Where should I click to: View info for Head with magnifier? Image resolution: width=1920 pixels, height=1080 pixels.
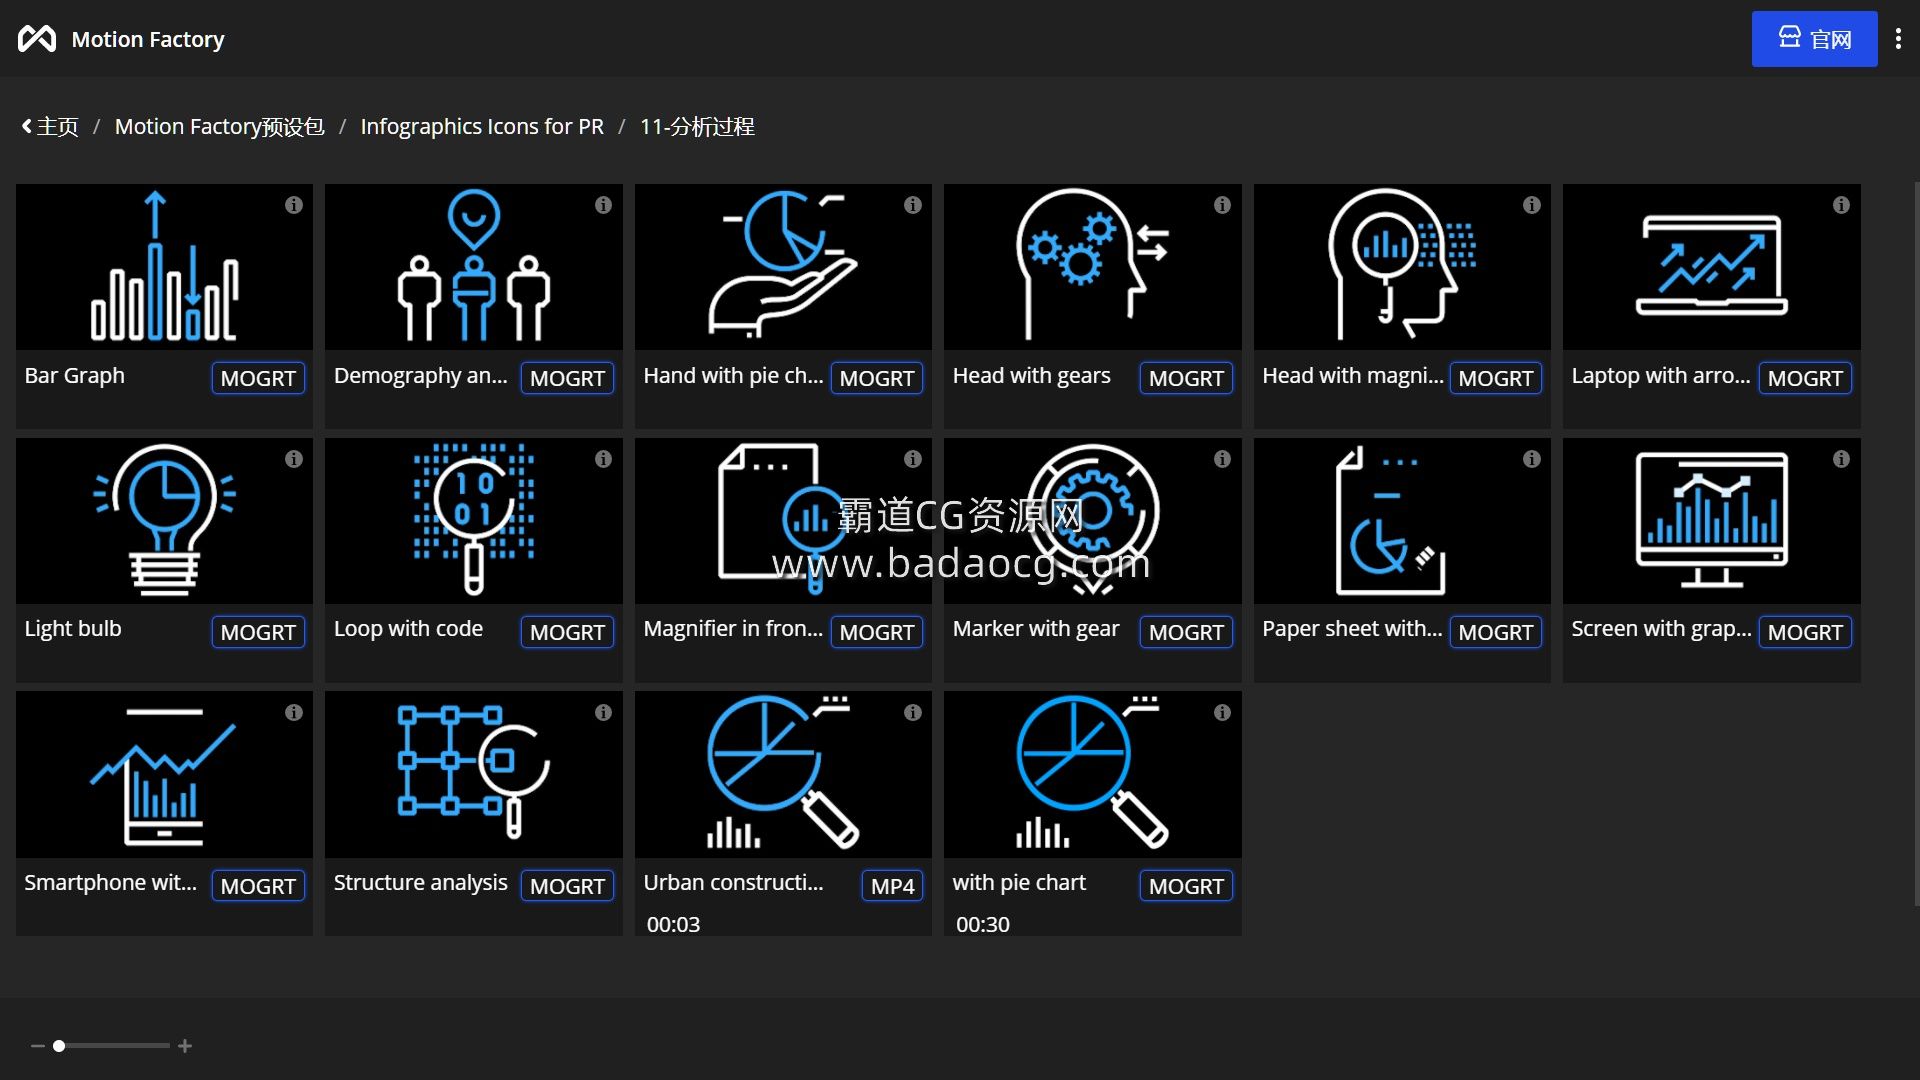(1531, 205)
